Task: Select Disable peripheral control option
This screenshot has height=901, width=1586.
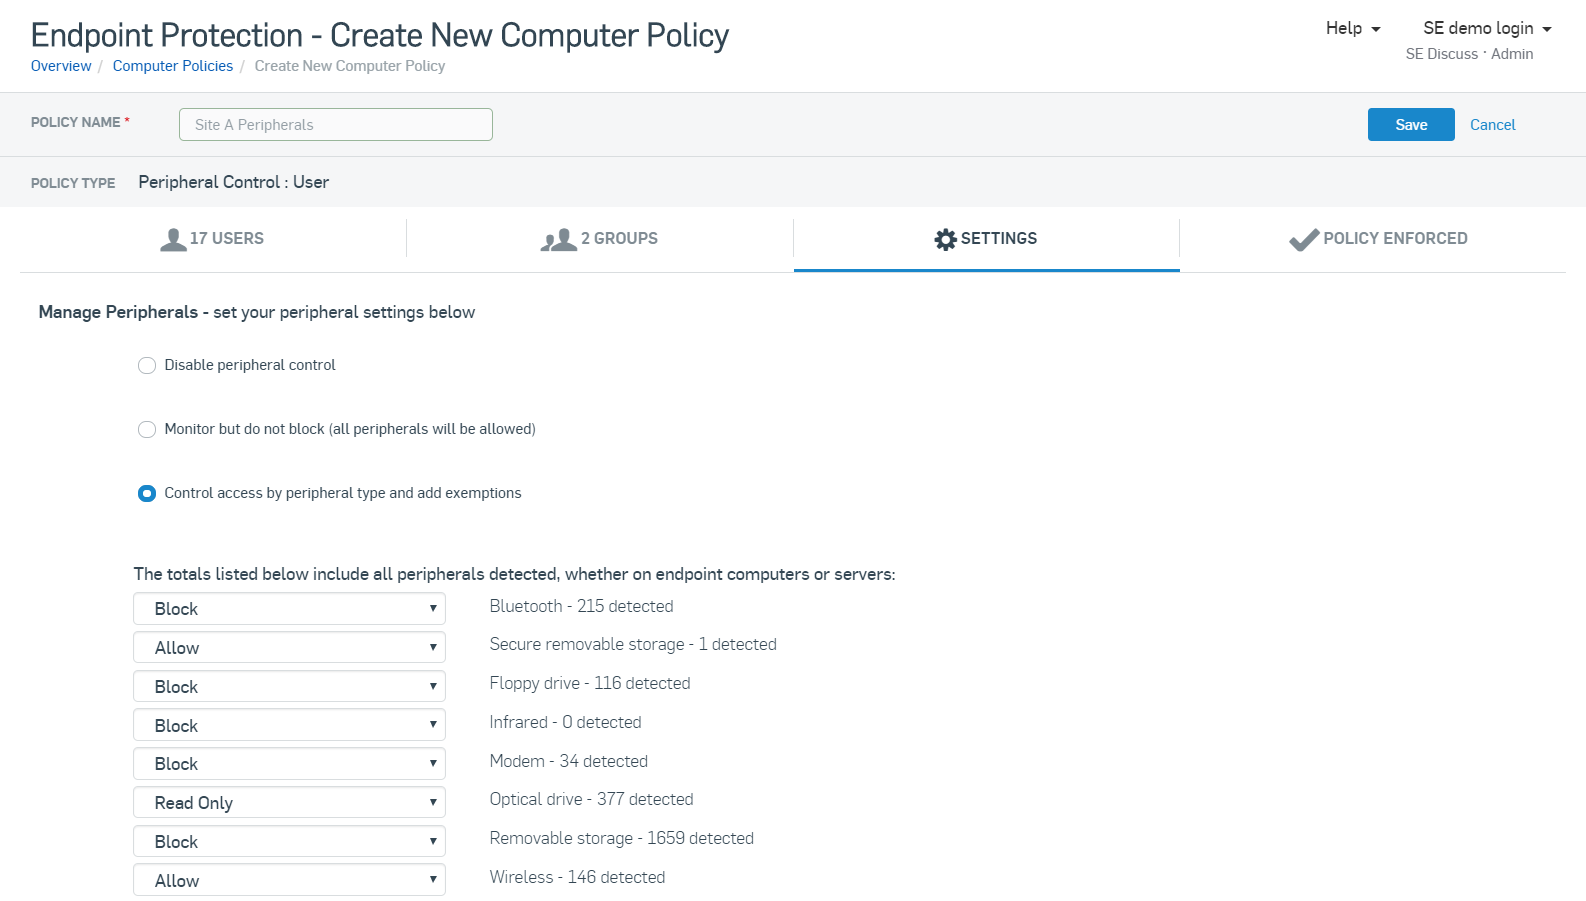Action: click(x=147, y=366)
